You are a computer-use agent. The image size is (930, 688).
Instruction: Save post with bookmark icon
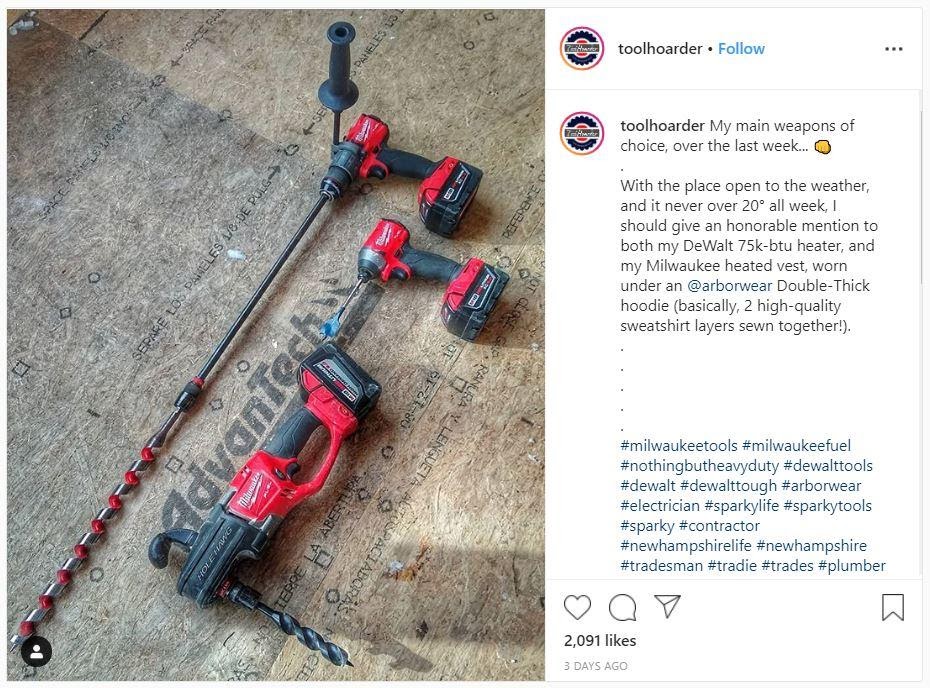(x=893, y=607)
